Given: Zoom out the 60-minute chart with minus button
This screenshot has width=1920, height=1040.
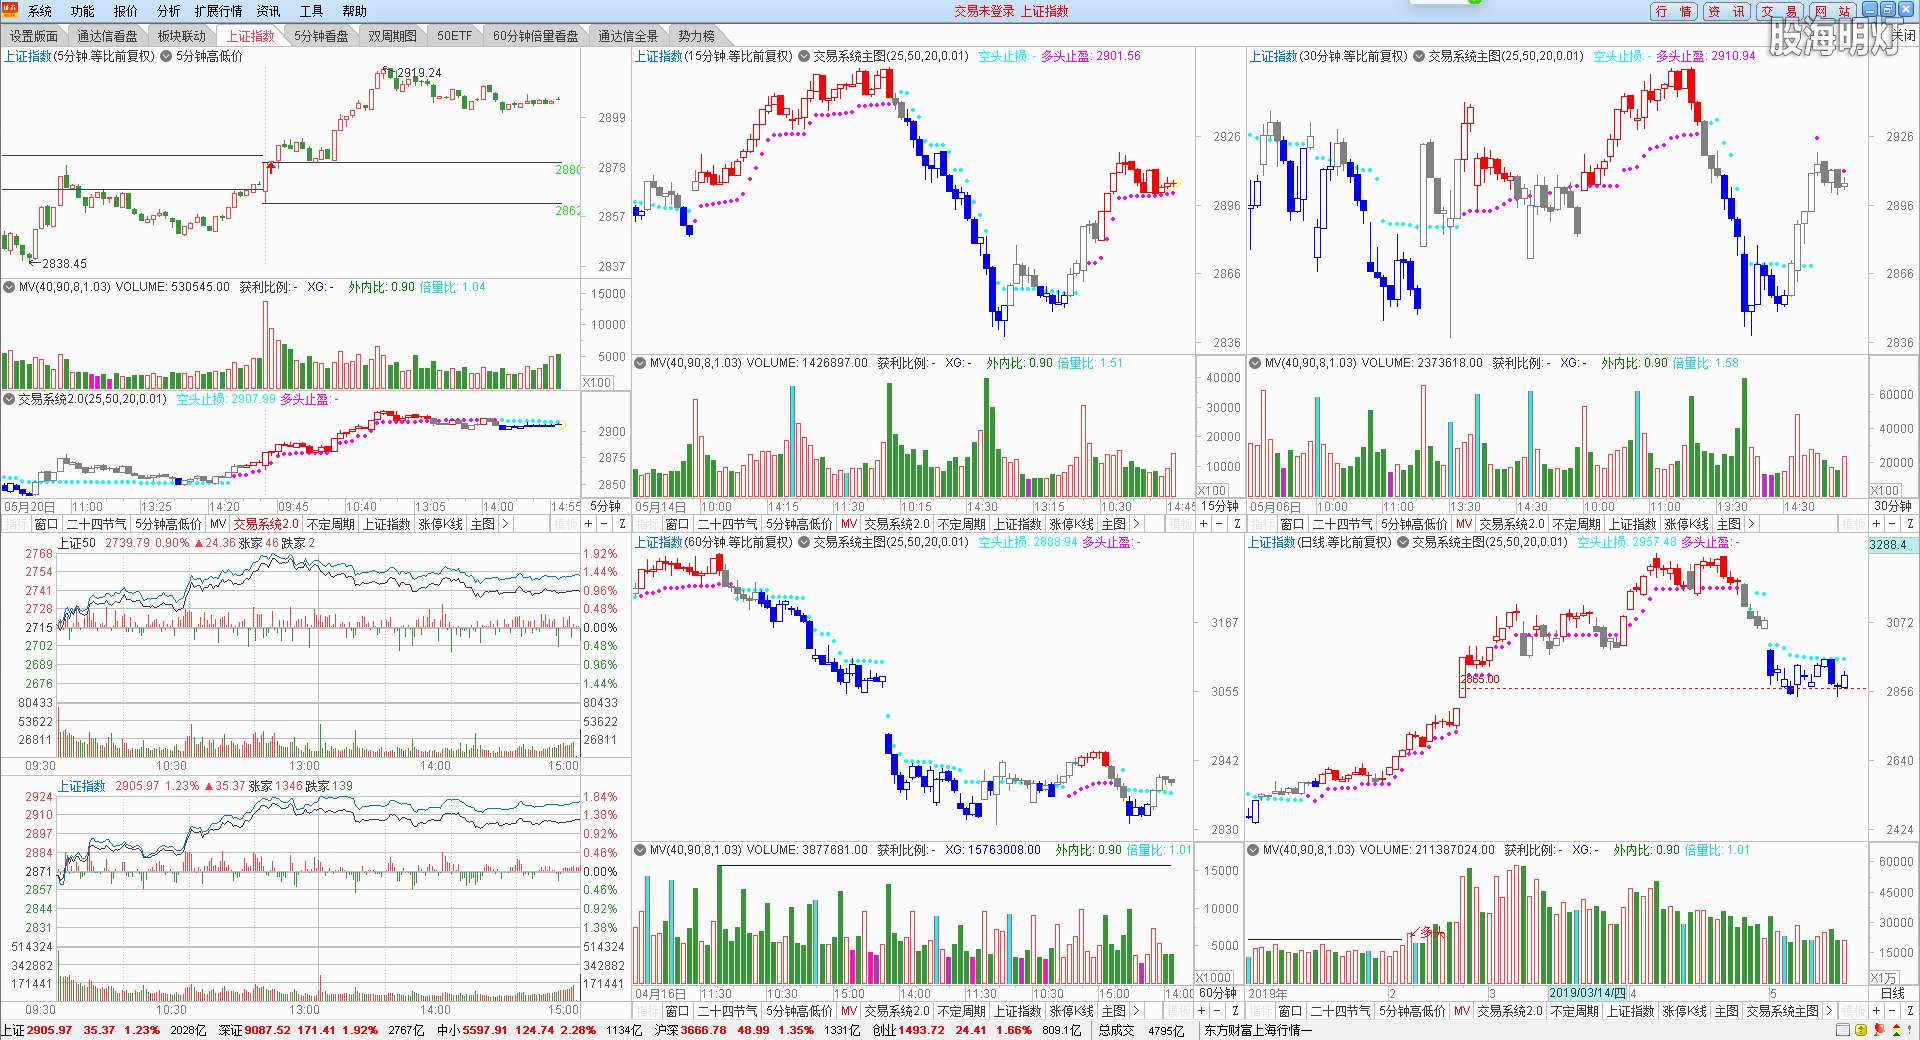Looking at the screenshot, I should click(1219, 1011).
